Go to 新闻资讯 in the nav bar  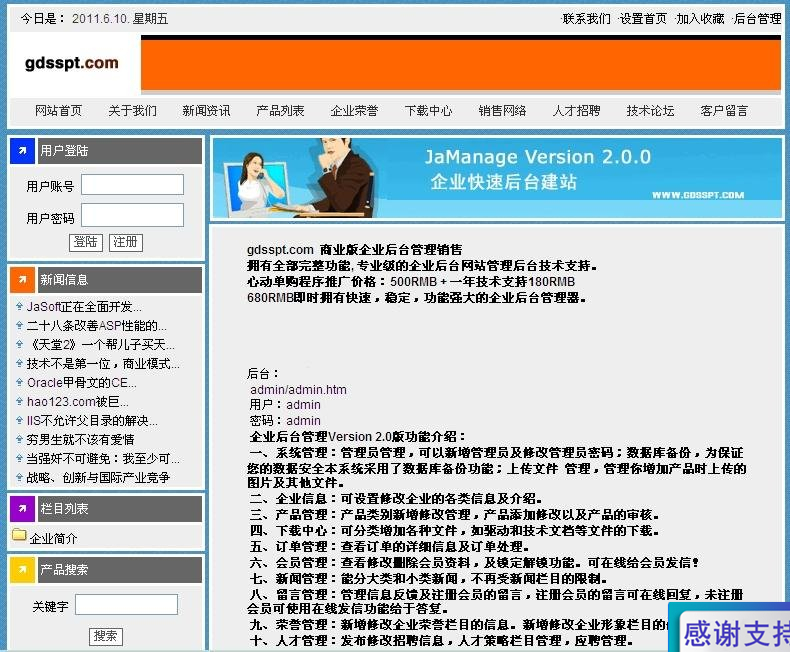(x=206, y=111)
